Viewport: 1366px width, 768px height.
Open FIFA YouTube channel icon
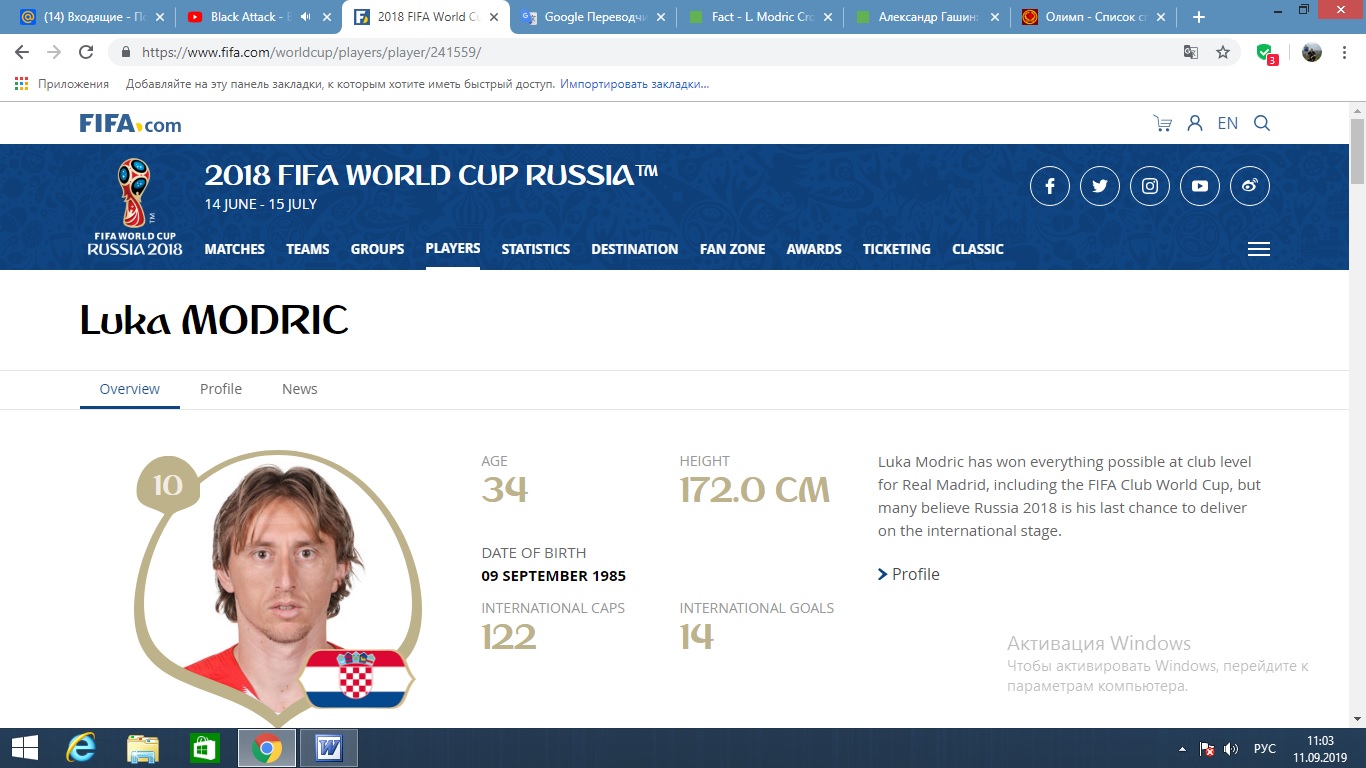click(x=1200, y=186)
